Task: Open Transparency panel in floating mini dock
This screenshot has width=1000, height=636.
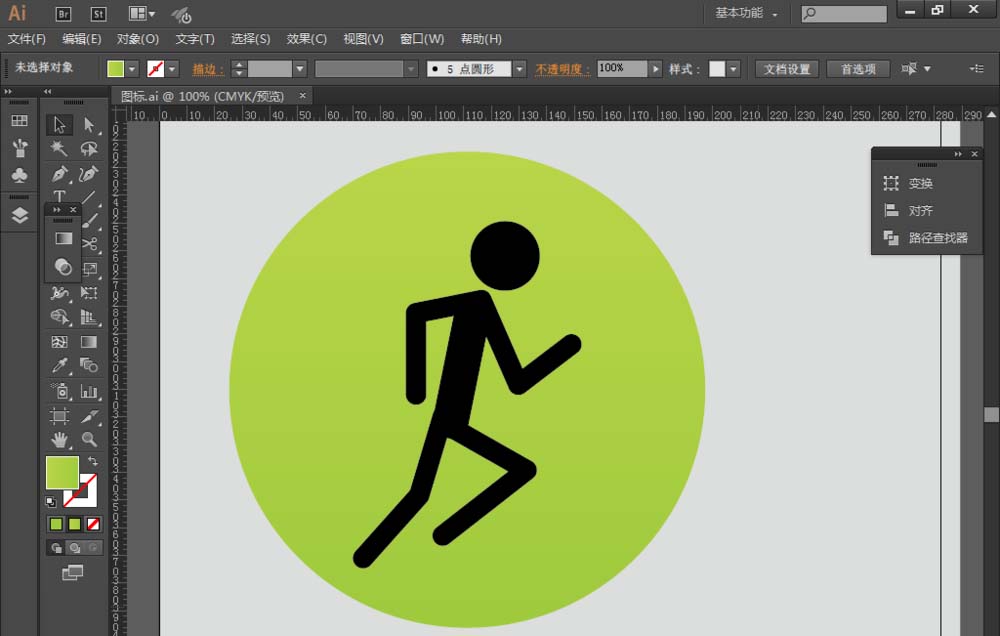Action: 62,267
